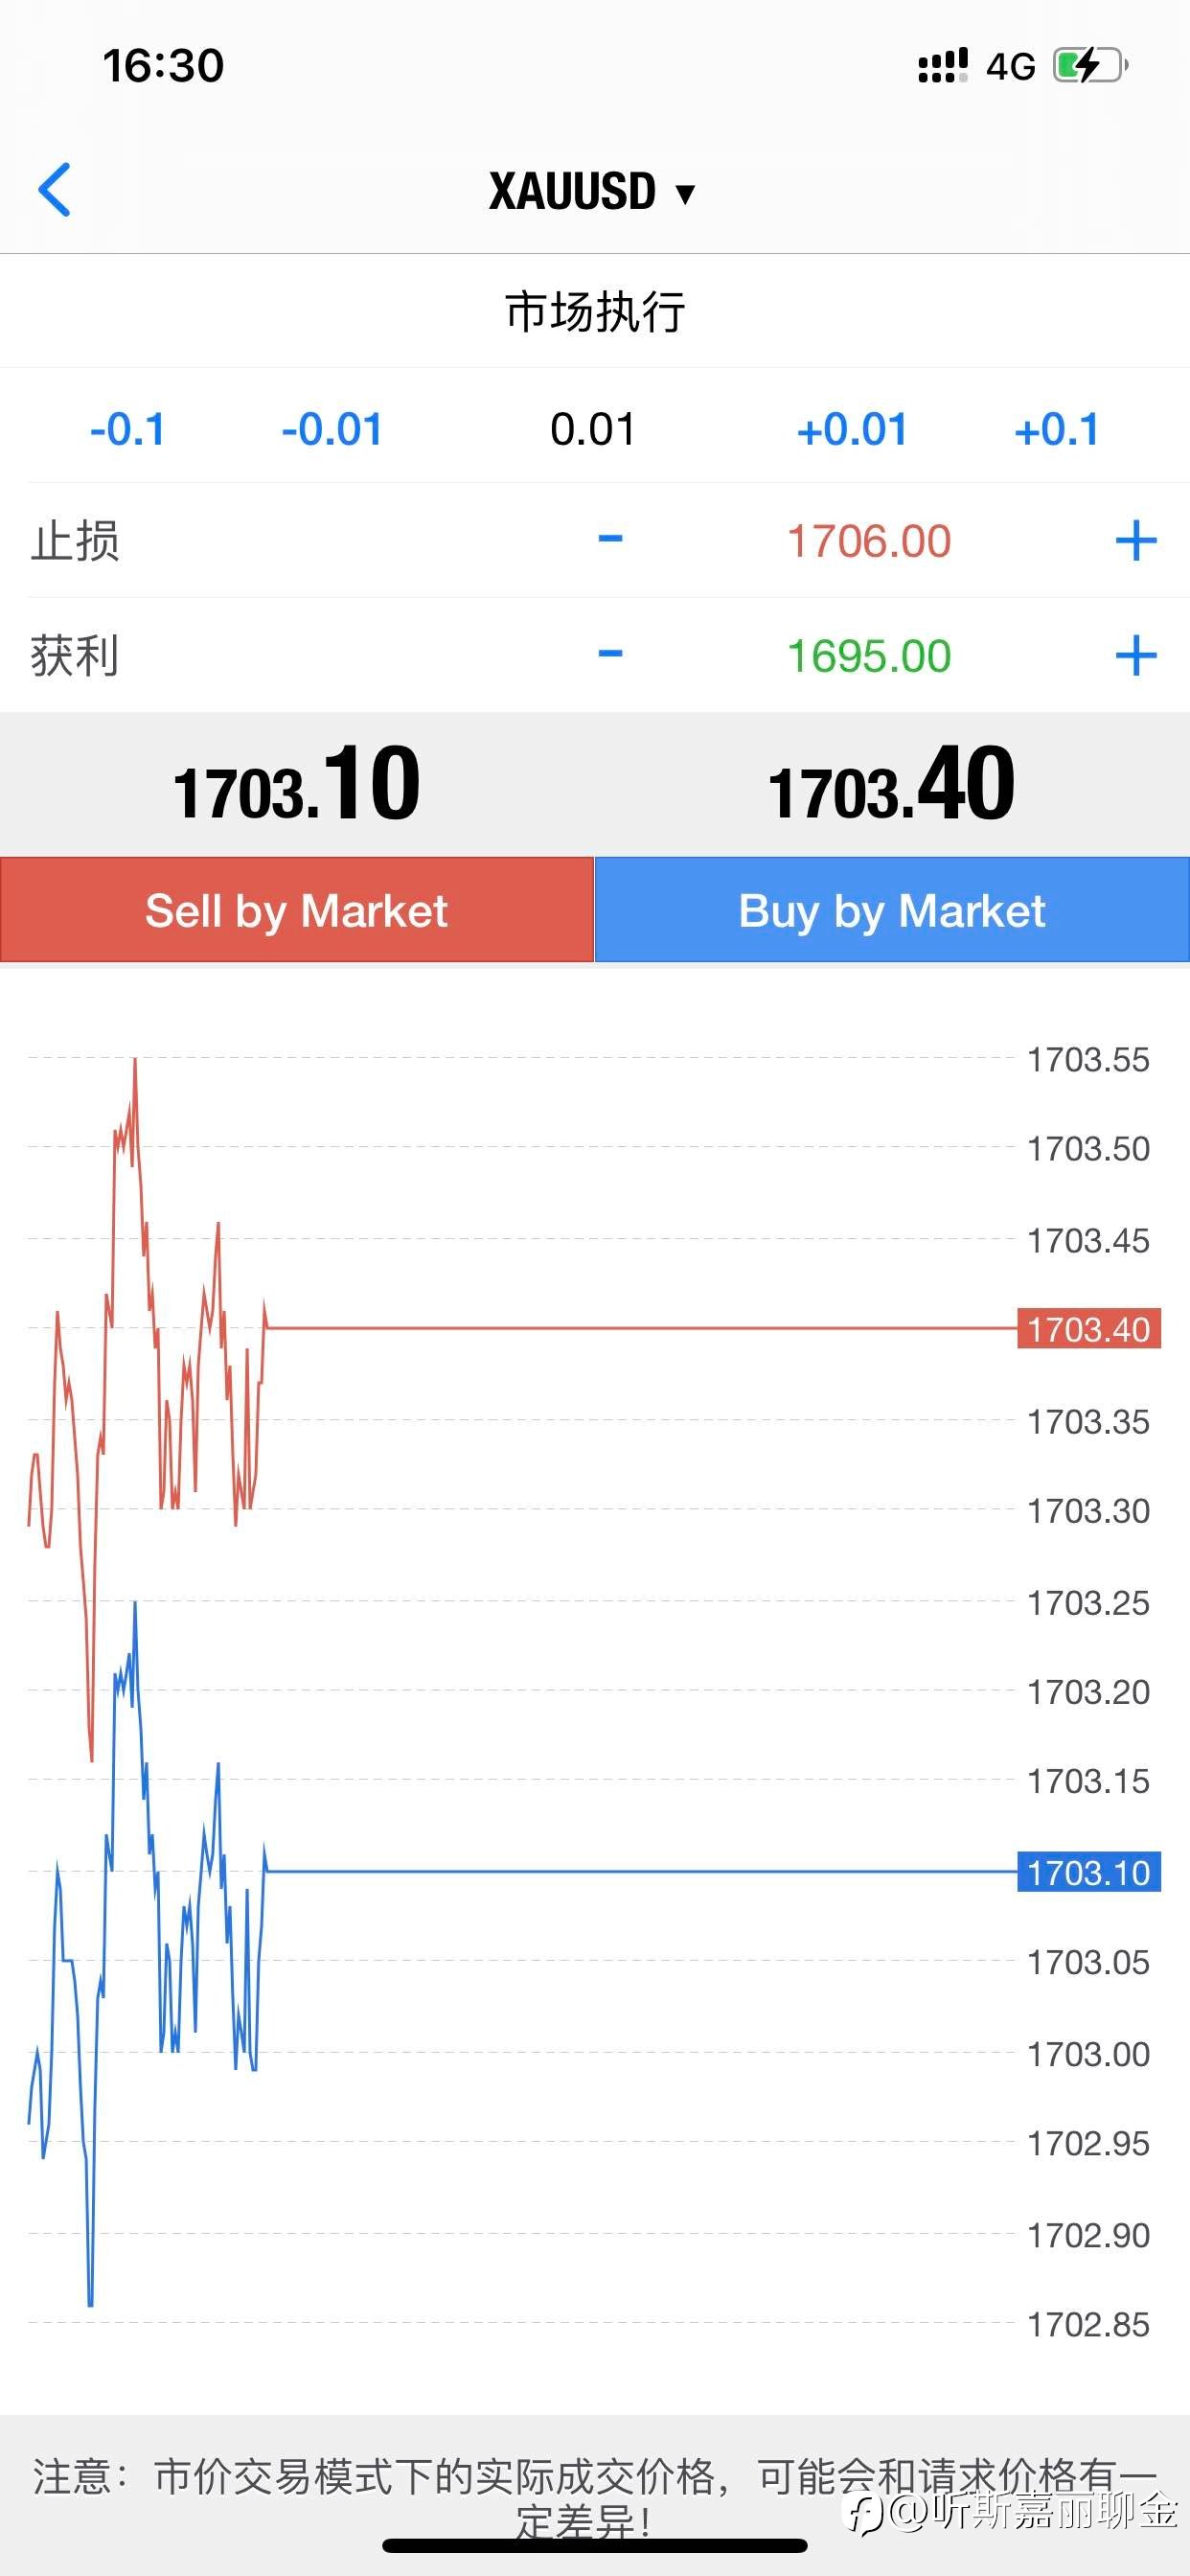Tap the 市场执行 order type selector
The height and width of the screenshot is (2576, 1190).
(595, 311)
